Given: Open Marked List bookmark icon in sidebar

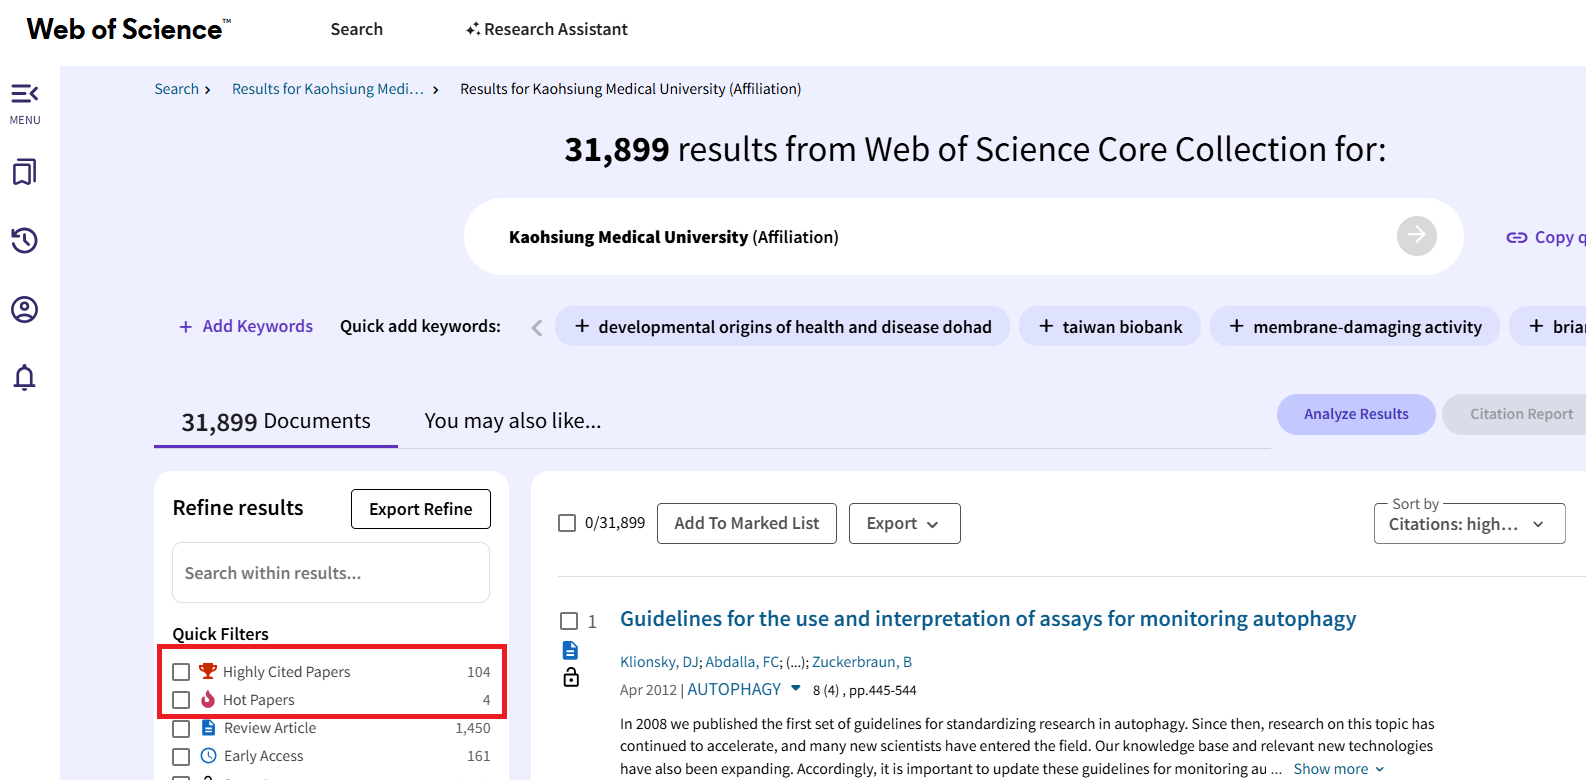Looking at the screenshot, I should (25, 172).
